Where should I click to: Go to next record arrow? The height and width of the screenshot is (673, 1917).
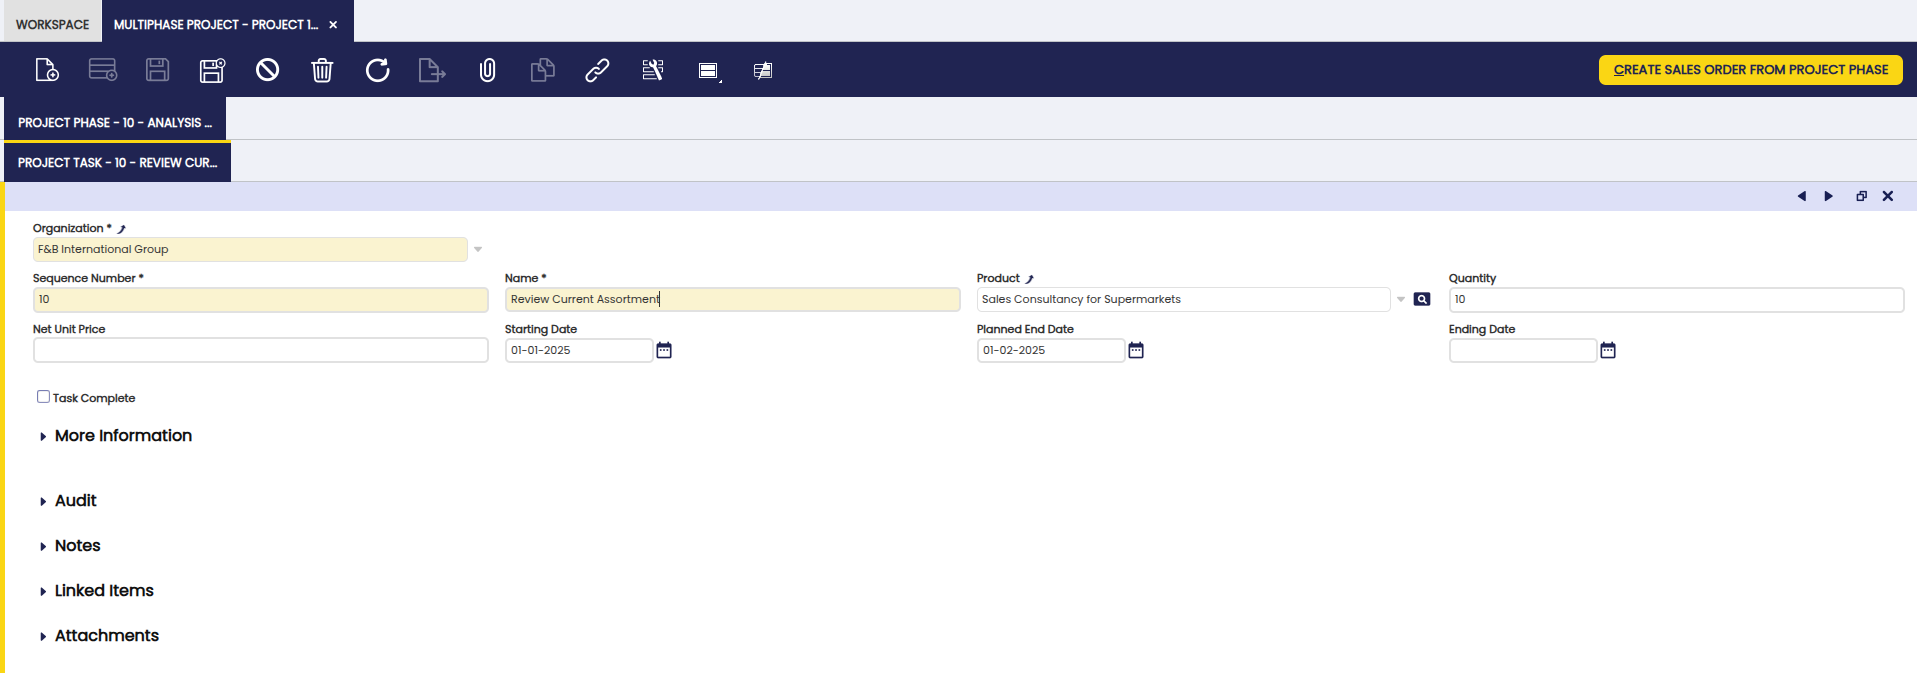click(x=1829, y=196)
